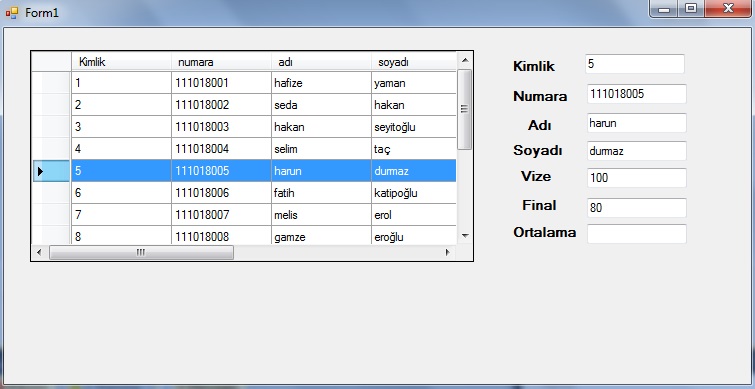
Task: Click the cell 111018003
Action: tap(221, 127)
